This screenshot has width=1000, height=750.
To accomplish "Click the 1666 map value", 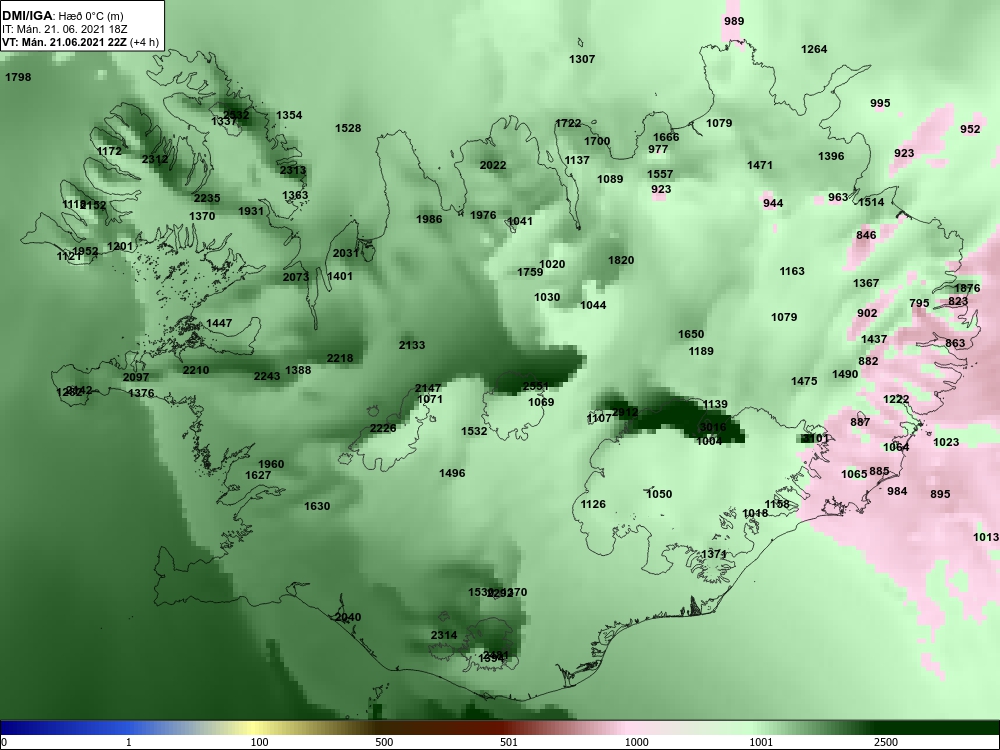I will coord(666,137).
